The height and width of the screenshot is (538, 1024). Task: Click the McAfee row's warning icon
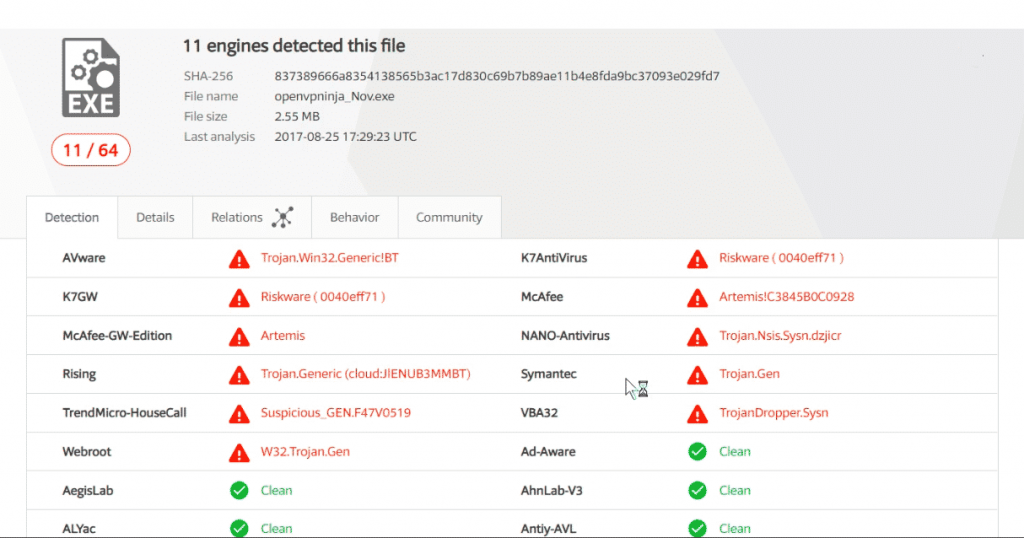pos(697,298)
